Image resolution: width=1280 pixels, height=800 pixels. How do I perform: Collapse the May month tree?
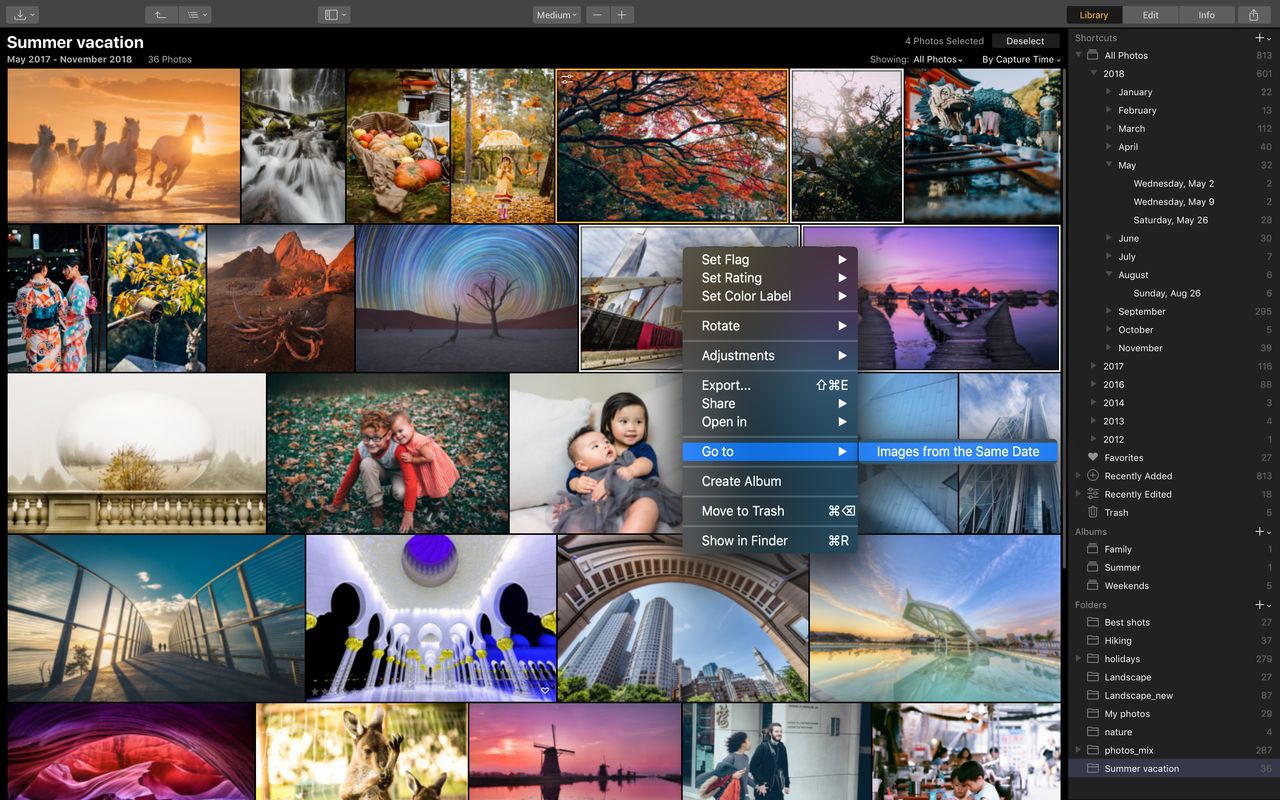pyautogui.click(x=1110, y=165)
